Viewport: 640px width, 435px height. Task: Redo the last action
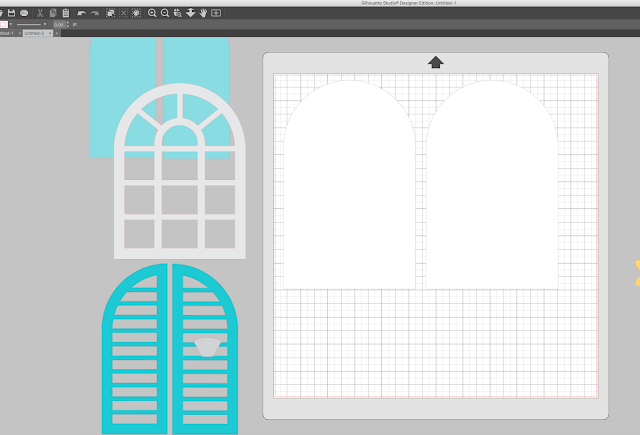(95, 13)
